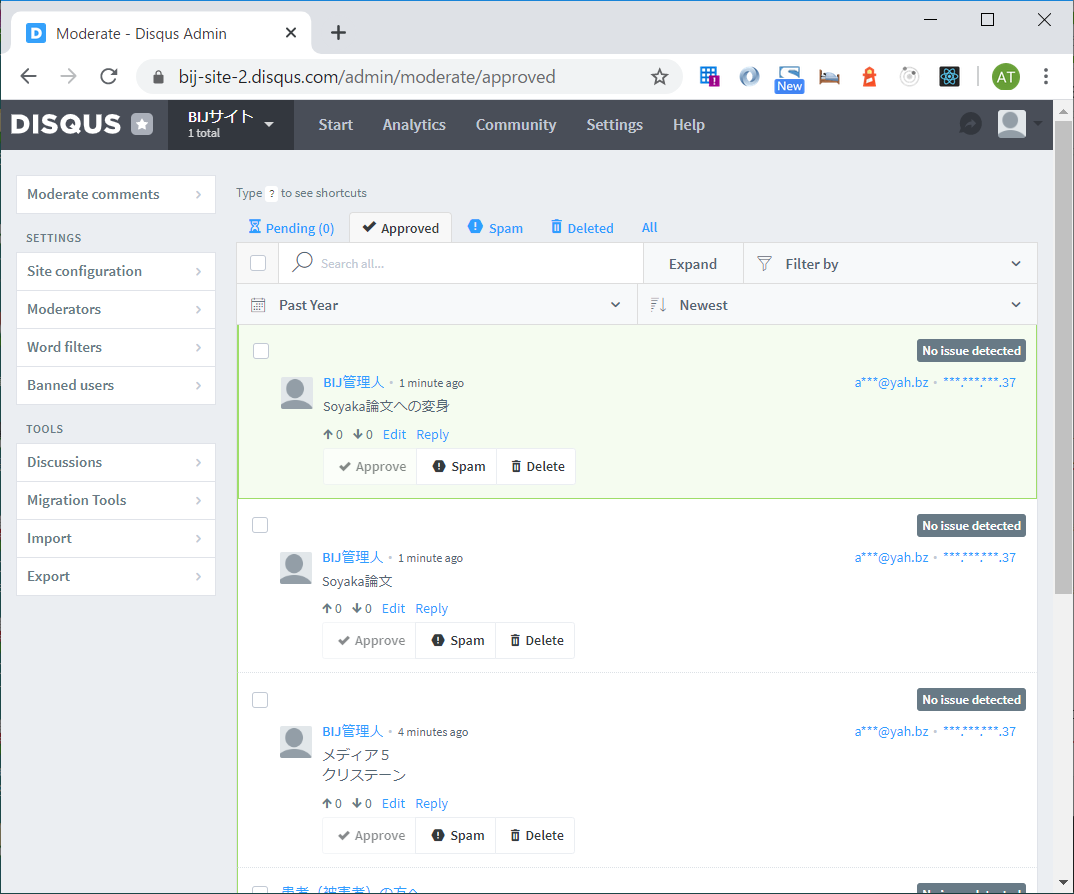1074x894 pixels.
Task: Click the Disqus logo in header
Action: click(66, 124)
